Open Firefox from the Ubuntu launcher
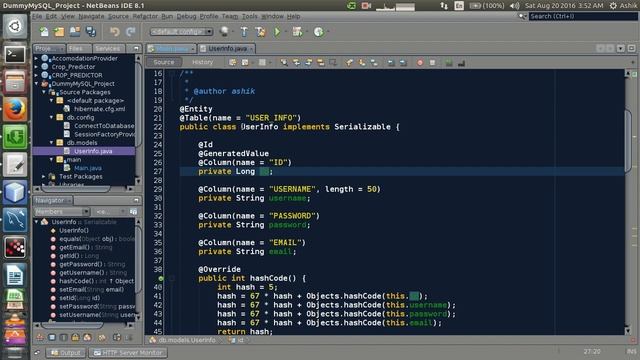This screenshot has height=360, width=640. click(x=15, y=109)
